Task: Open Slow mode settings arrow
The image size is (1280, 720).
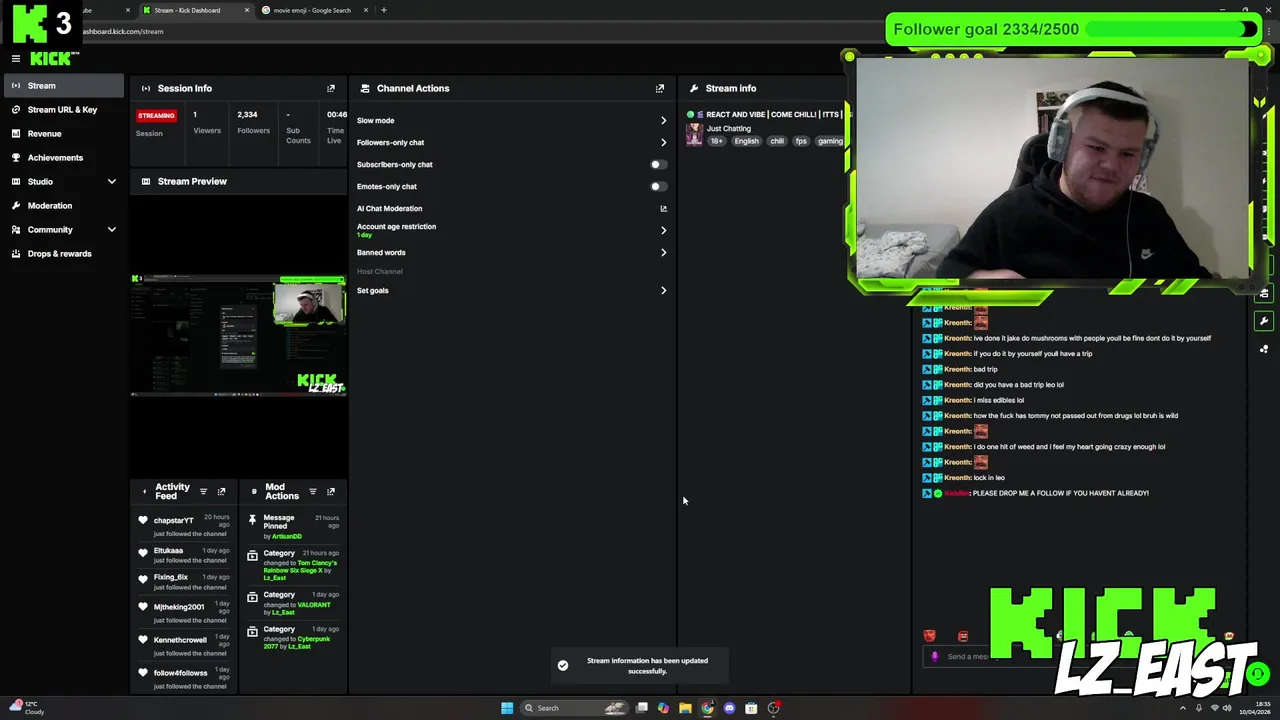Action: point(663,120)
